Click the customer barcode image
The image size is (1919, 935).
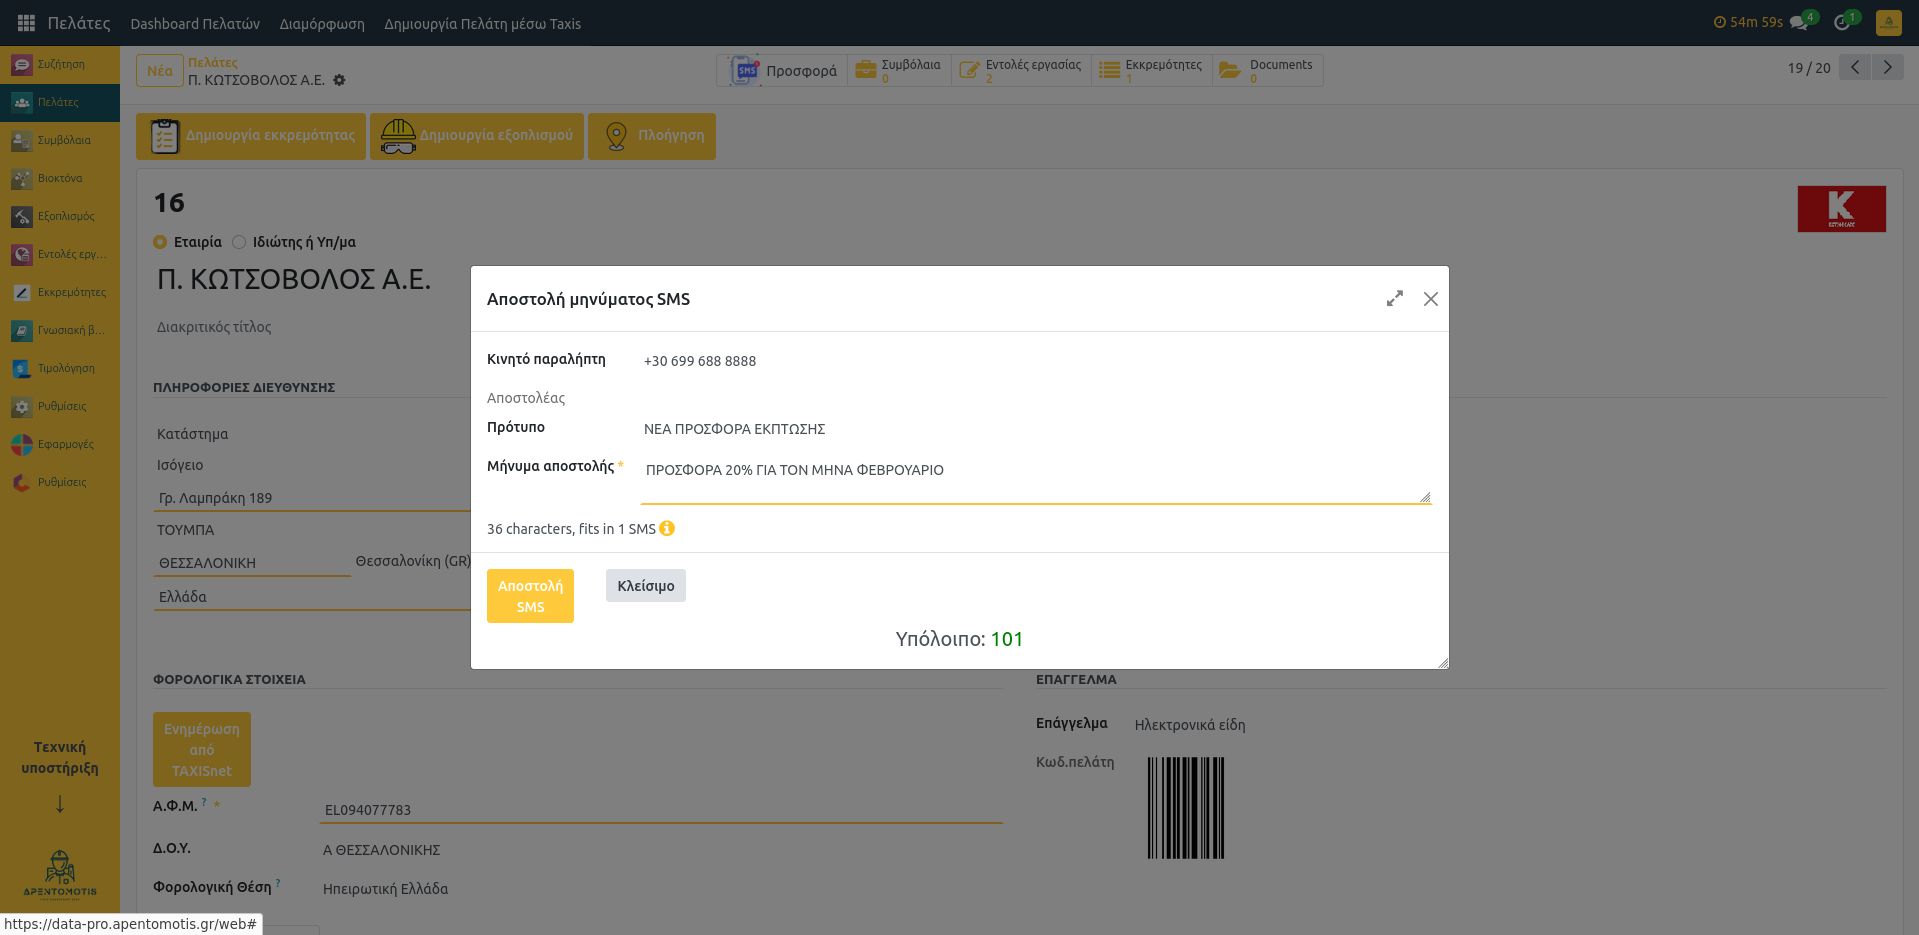pos(1186,808)
